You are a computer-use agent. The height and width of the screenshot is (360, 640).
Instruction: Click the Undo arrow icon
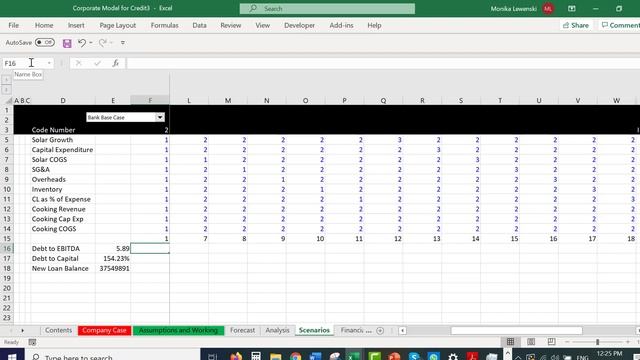(x=82, y=42)
